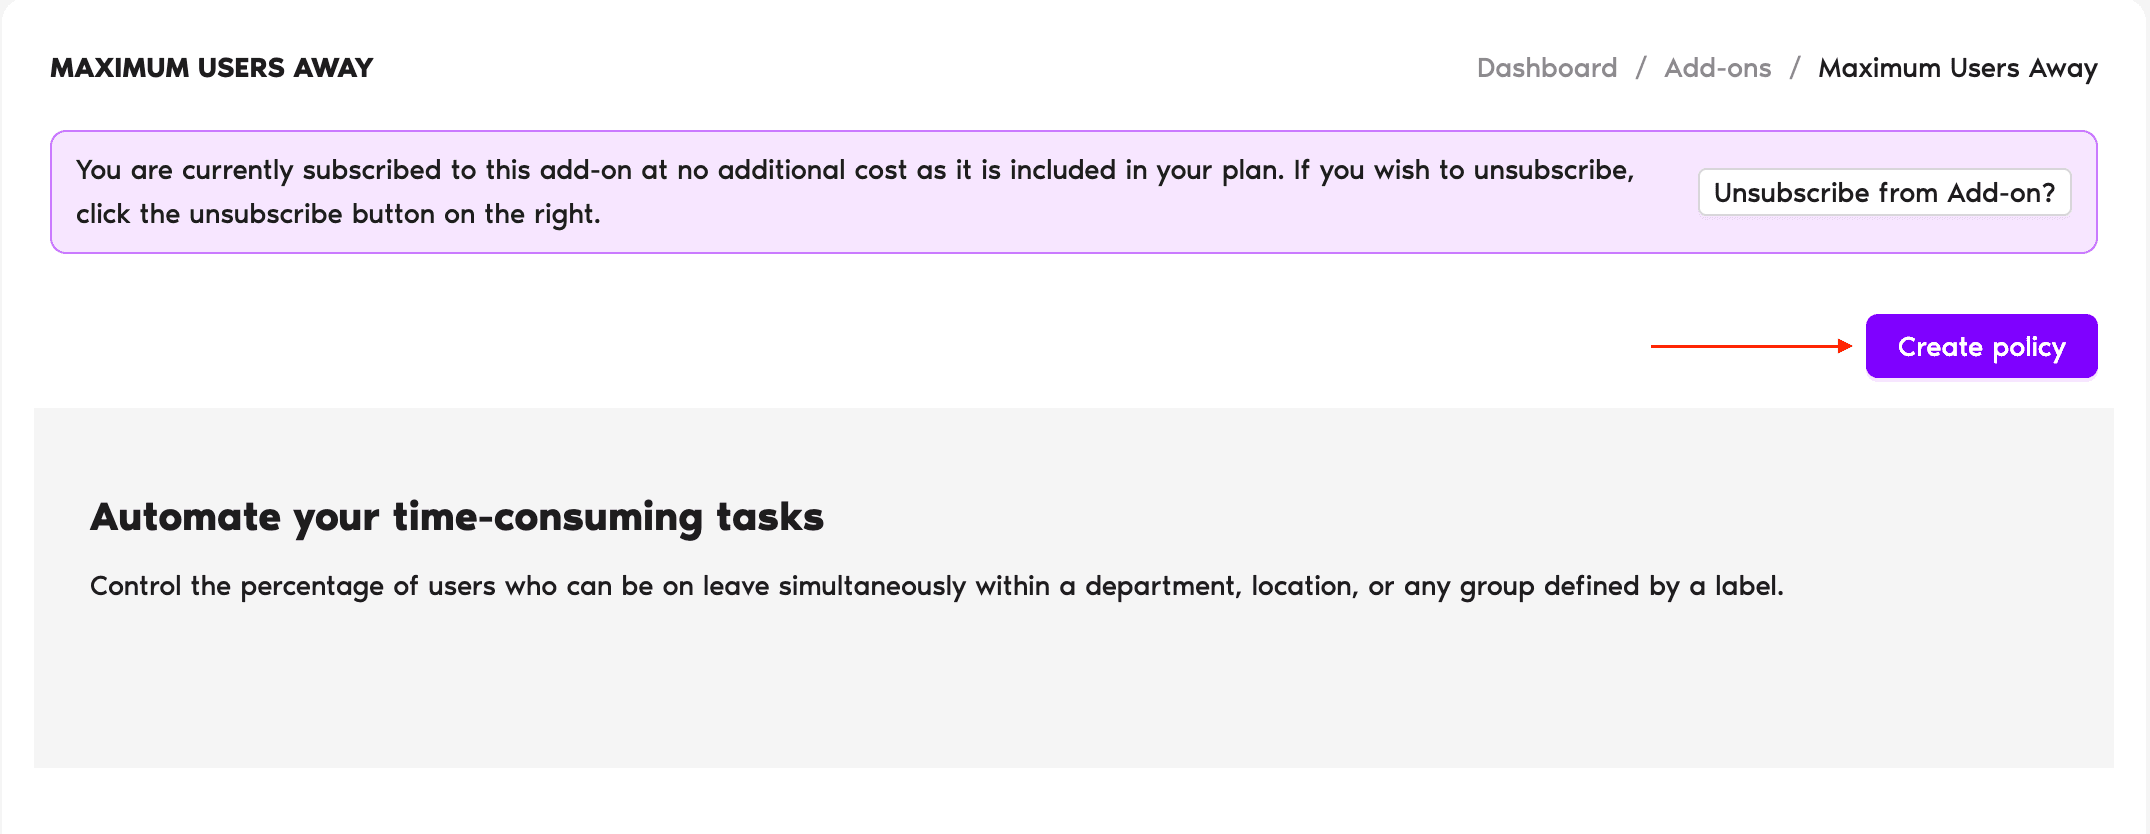Open Add-ons breadcrumb link
The height and width of the screenshot is (834, 2150).
coord(1717,68)
